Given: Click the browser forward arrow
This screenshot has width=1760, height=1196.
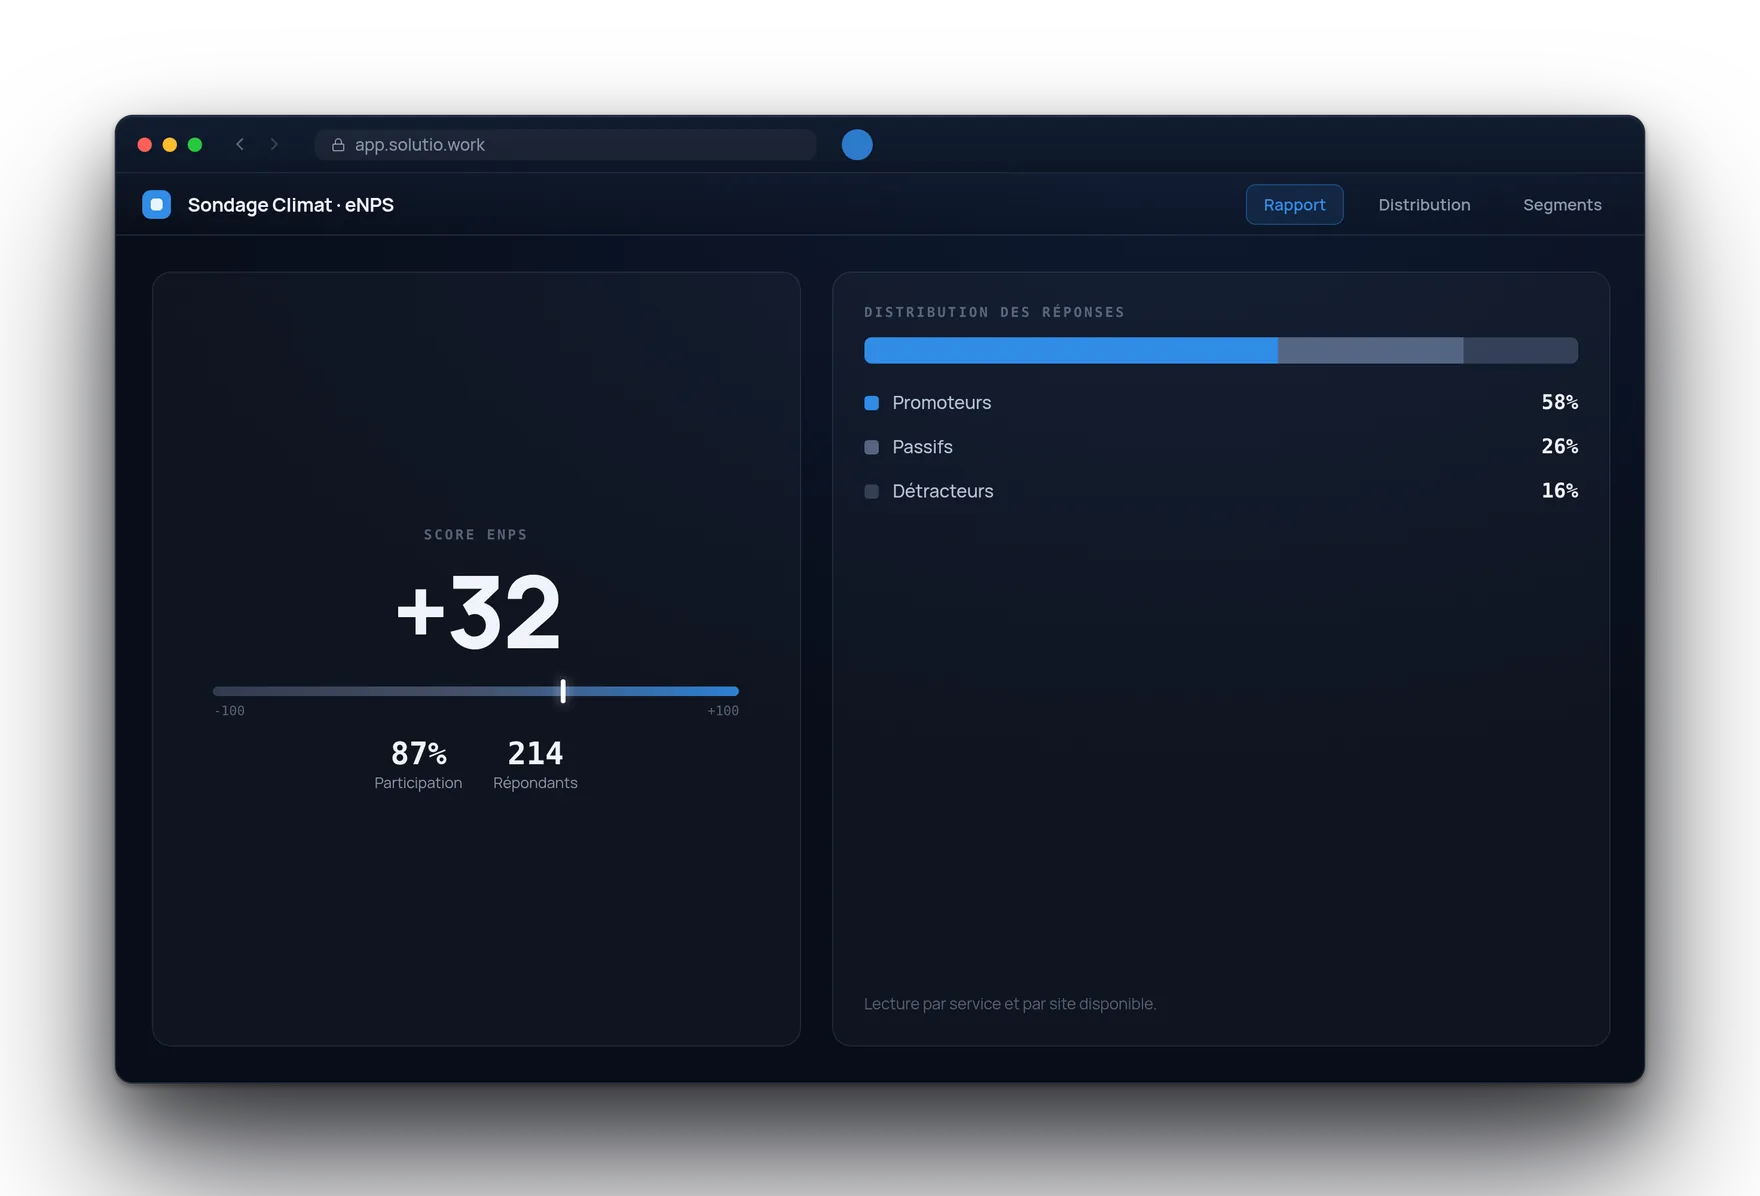Looking at the screenshot, I should [274, 144].
